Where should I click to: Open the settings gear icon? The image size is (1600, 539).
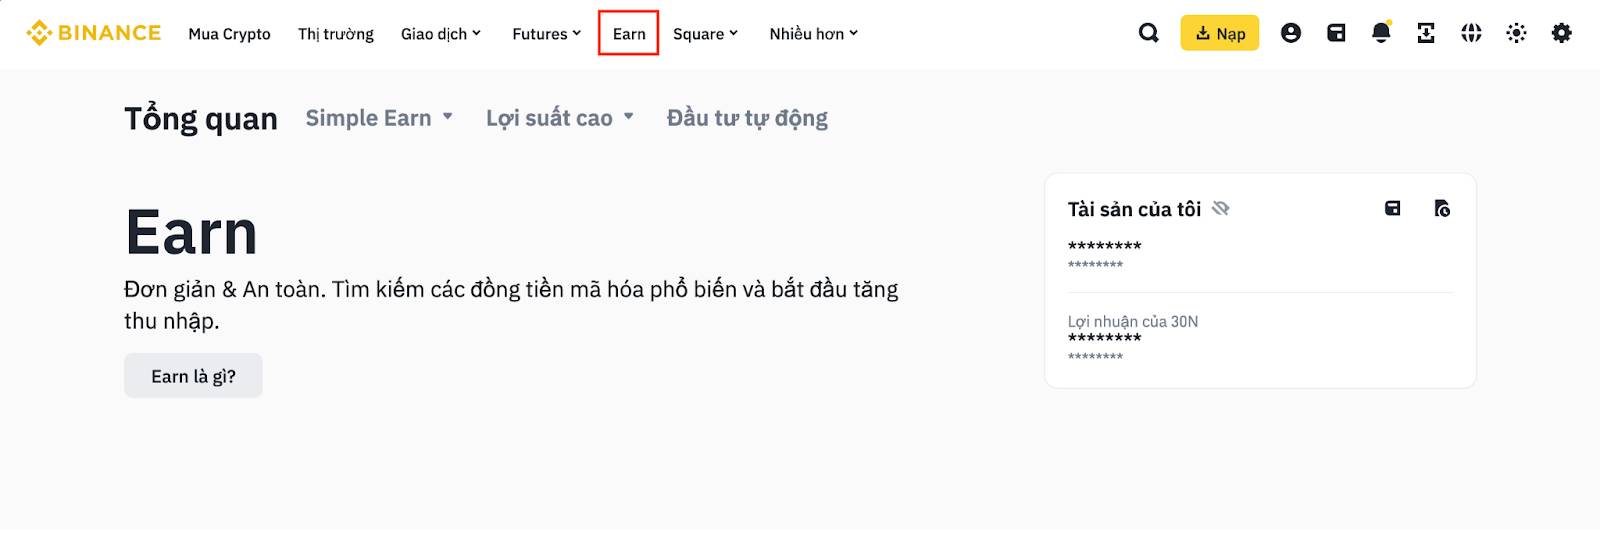click(x=1561, y=33)
